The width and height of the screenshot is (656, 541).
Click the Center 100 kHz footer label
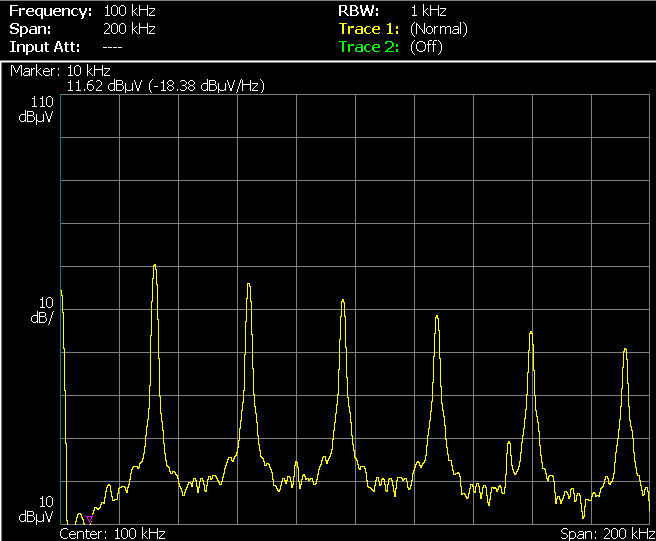point(113,534)
